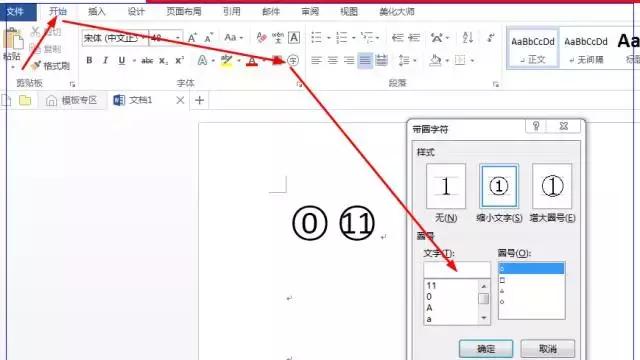This screenshot has height=360, width=640.
Task: Select the center align paragraph icon
Action: tap(333, 61)
